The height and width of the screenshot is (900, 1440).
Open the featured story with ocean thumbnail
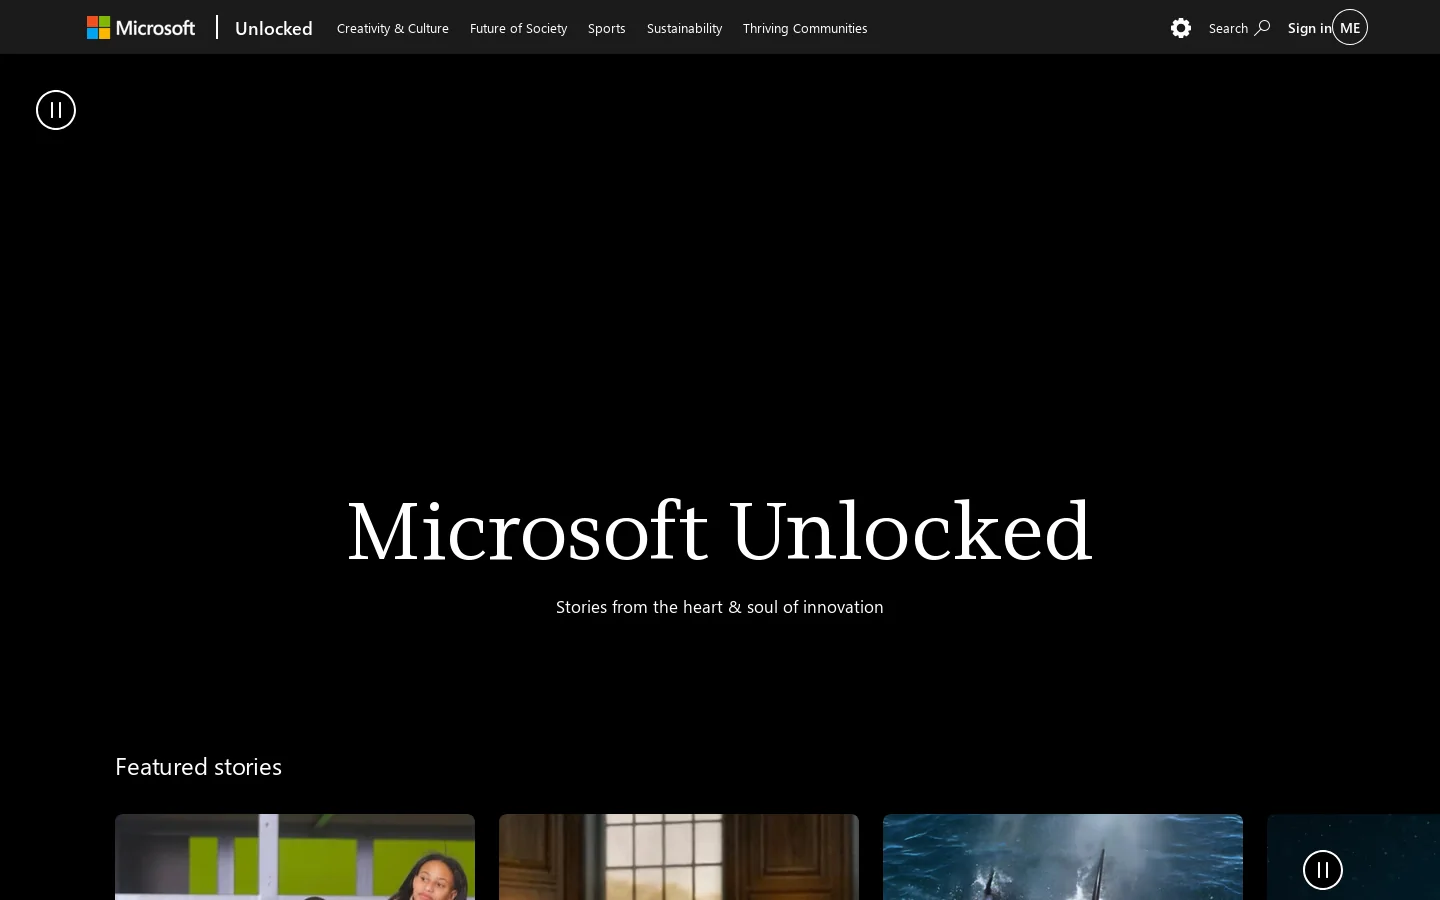click(1063, 857)
